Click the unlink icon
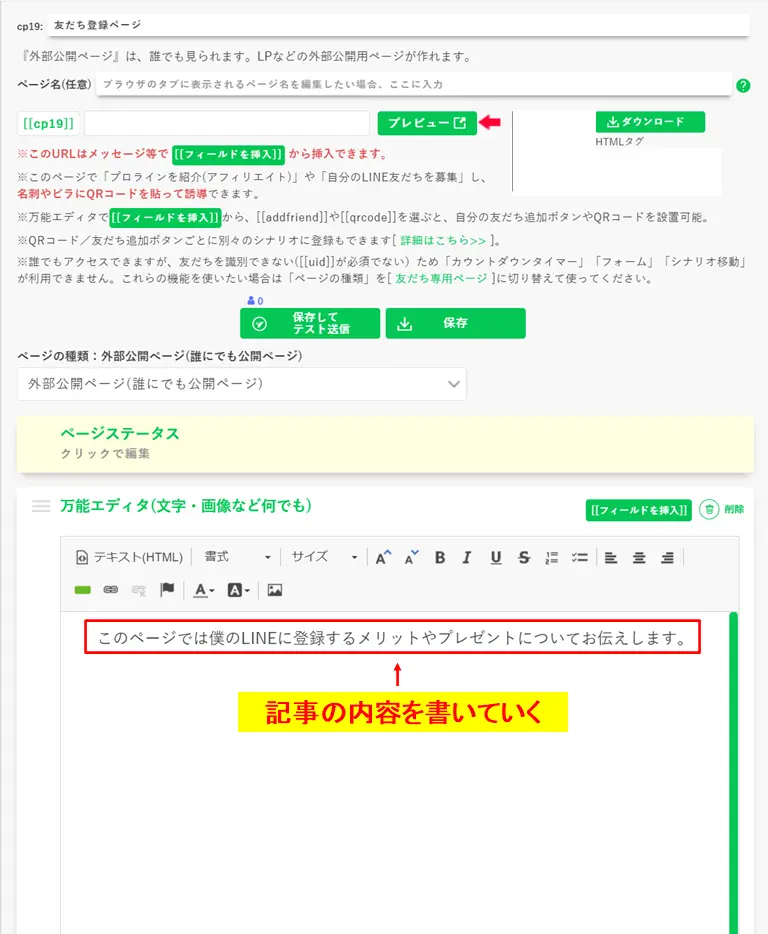 139,590
